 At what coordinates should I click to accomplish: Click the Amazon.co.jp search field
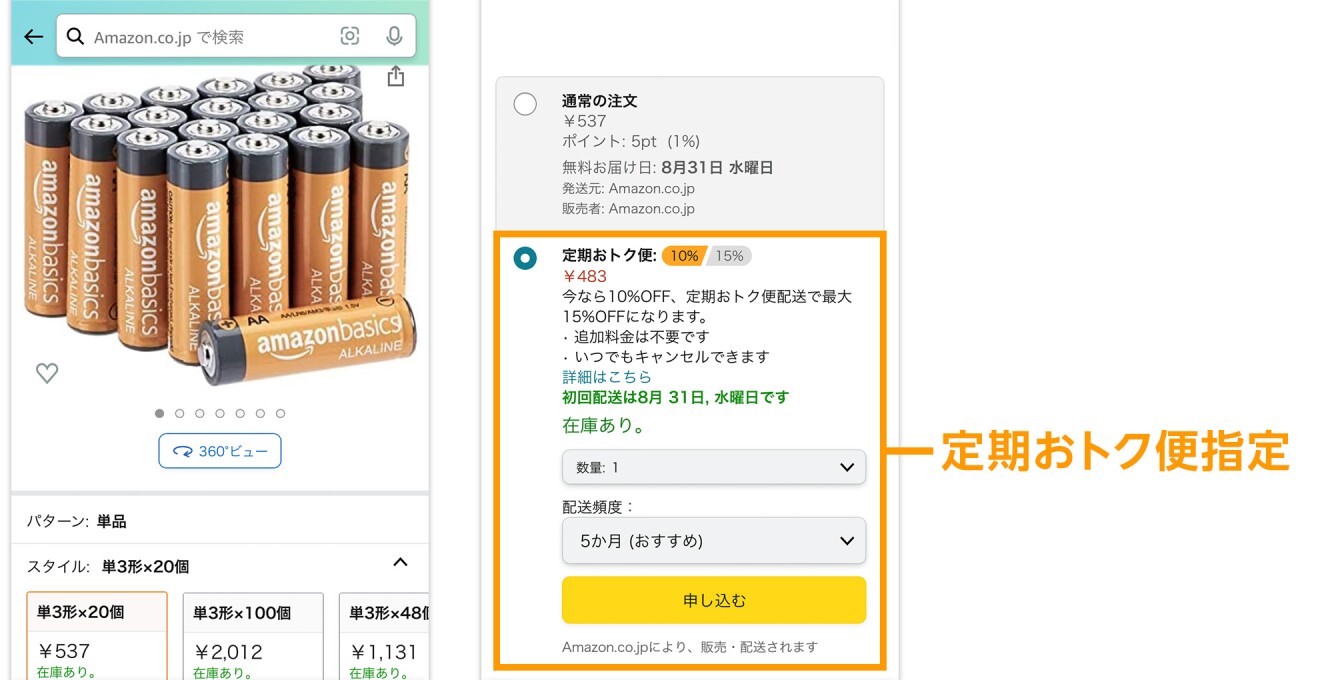pos(210,37)
